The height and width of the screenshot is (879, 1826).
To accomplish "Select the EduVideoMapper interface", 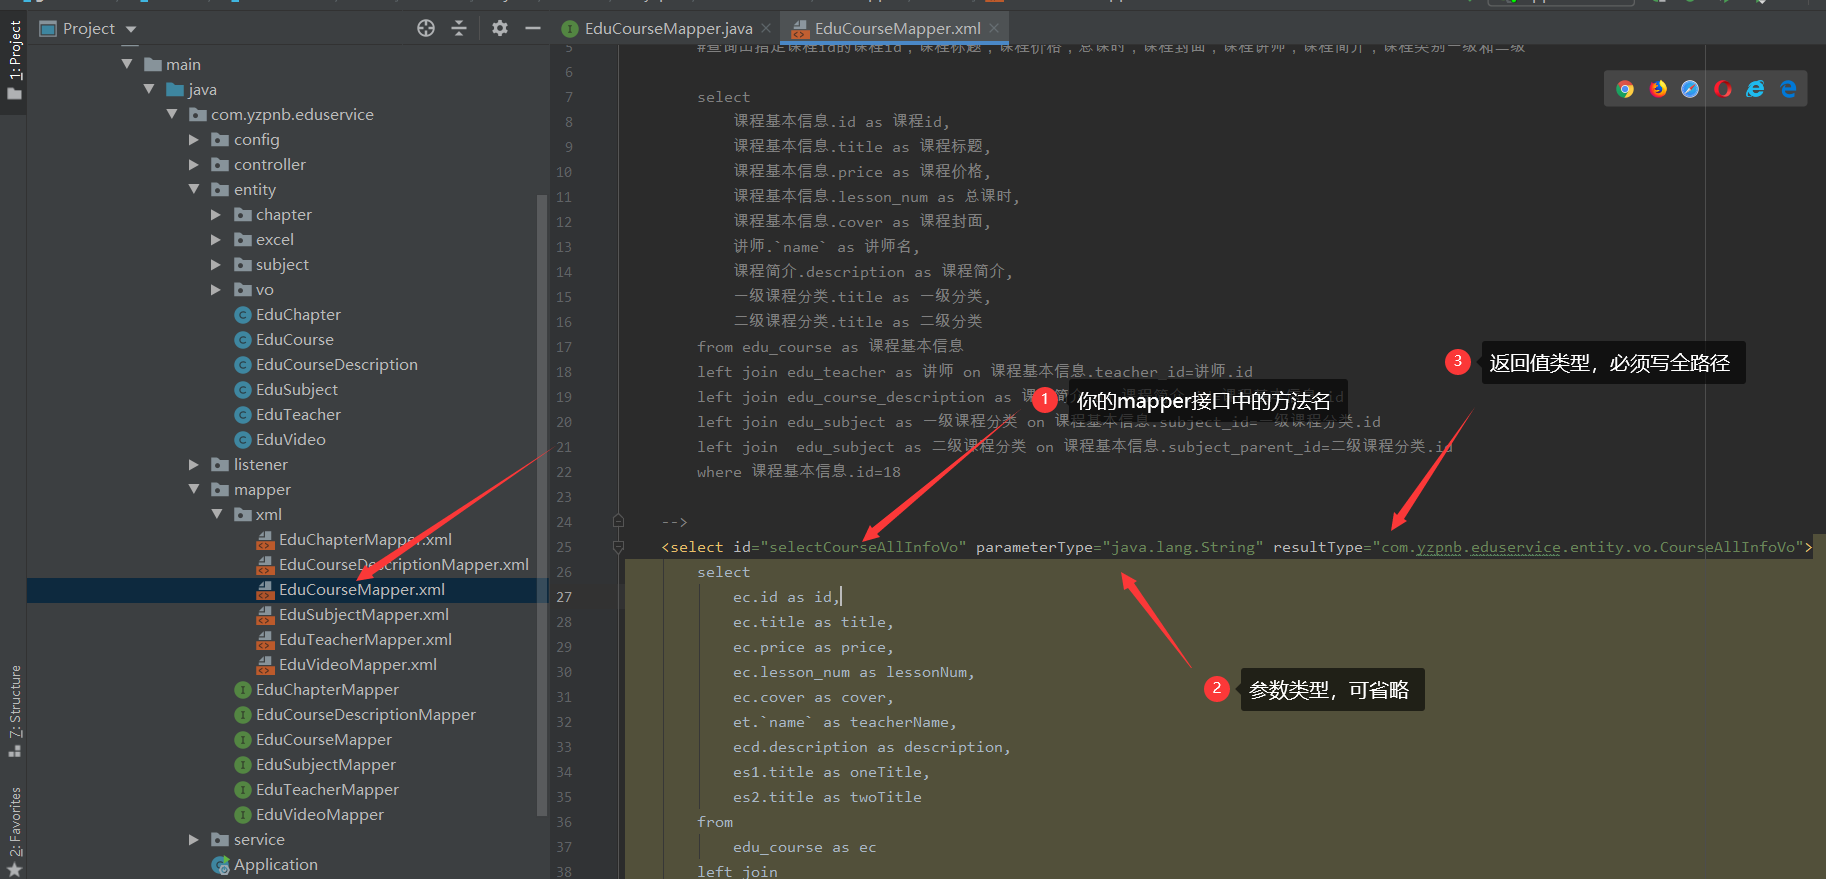I will (320, 814).
